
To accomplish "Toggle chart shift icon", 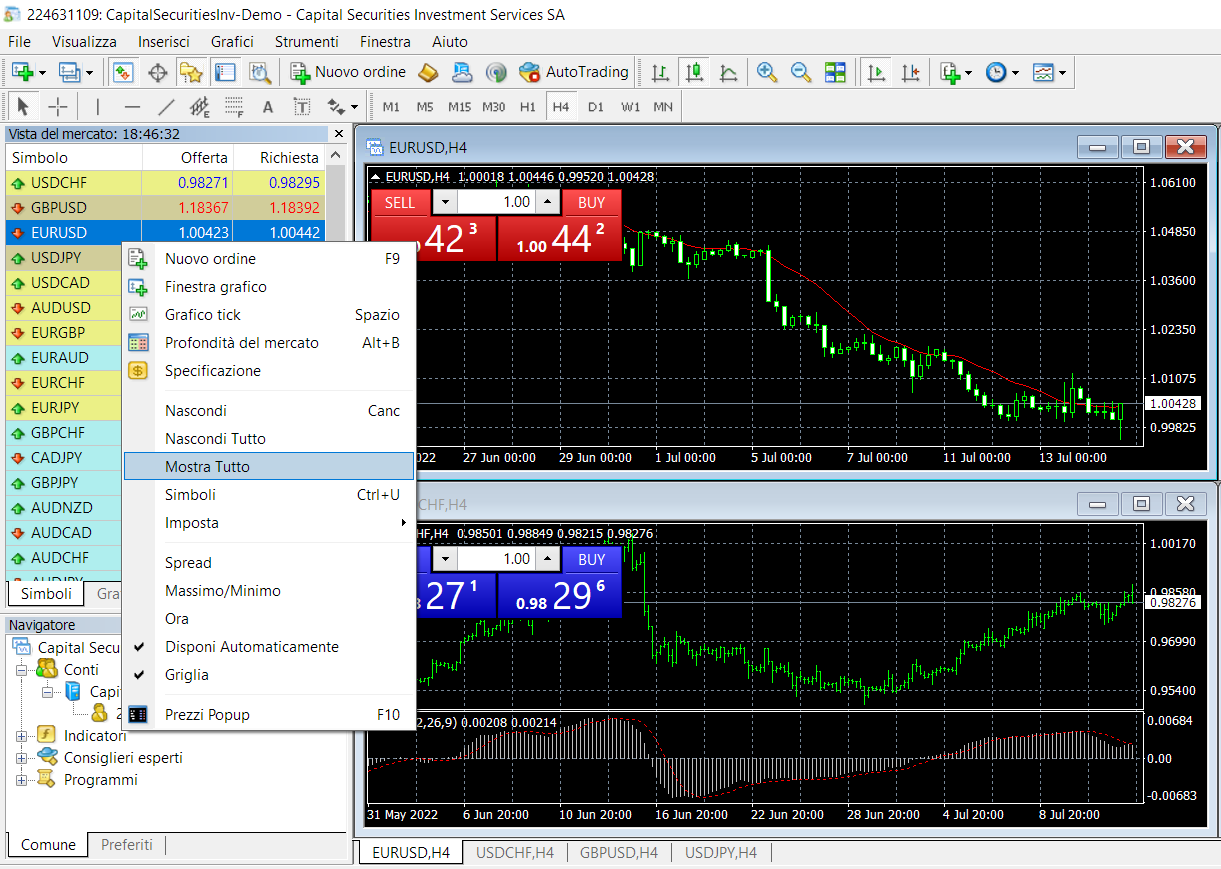I will coord(910,72).
